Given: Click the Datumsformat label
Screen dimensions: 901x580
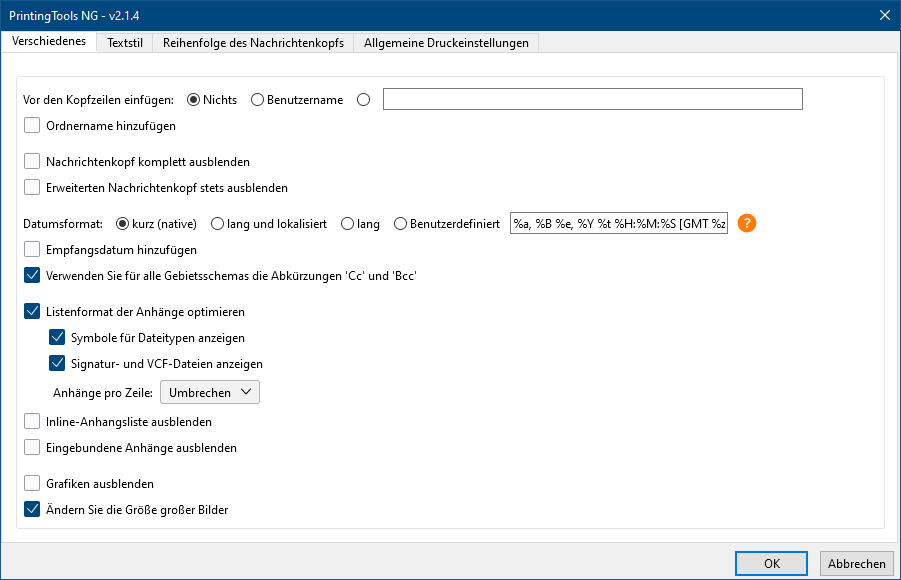Looking at the screenshot, I should click(63, 224).
